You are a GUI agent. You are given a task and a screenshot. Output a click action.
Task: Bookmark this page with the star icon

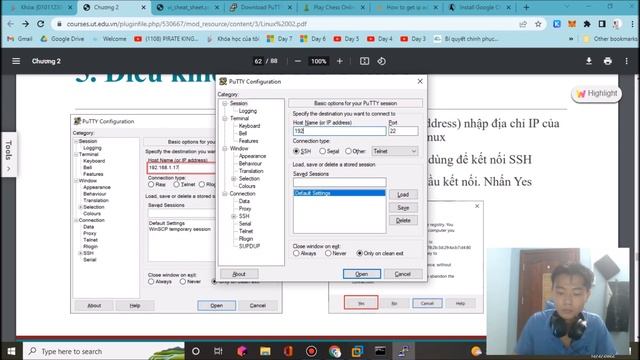click(x=538, y=24)
